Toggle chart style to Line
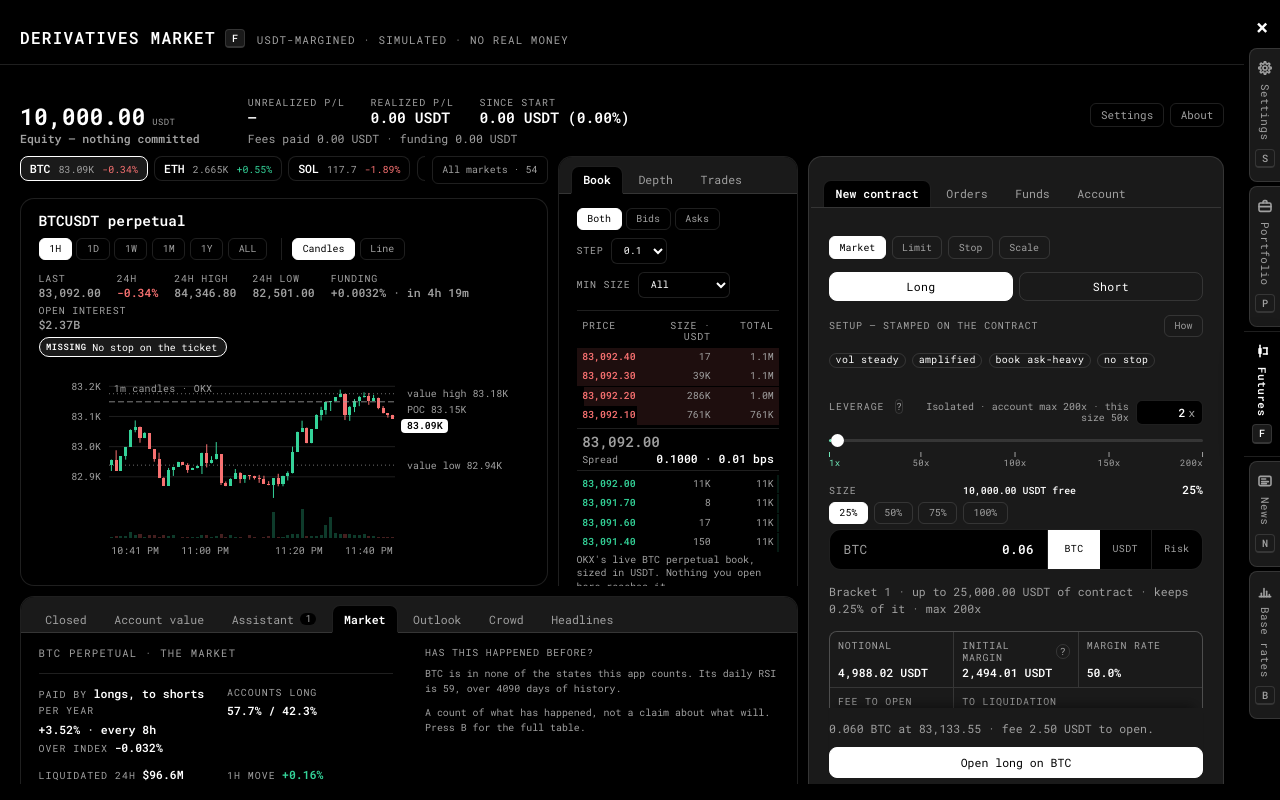 (382, 249)
